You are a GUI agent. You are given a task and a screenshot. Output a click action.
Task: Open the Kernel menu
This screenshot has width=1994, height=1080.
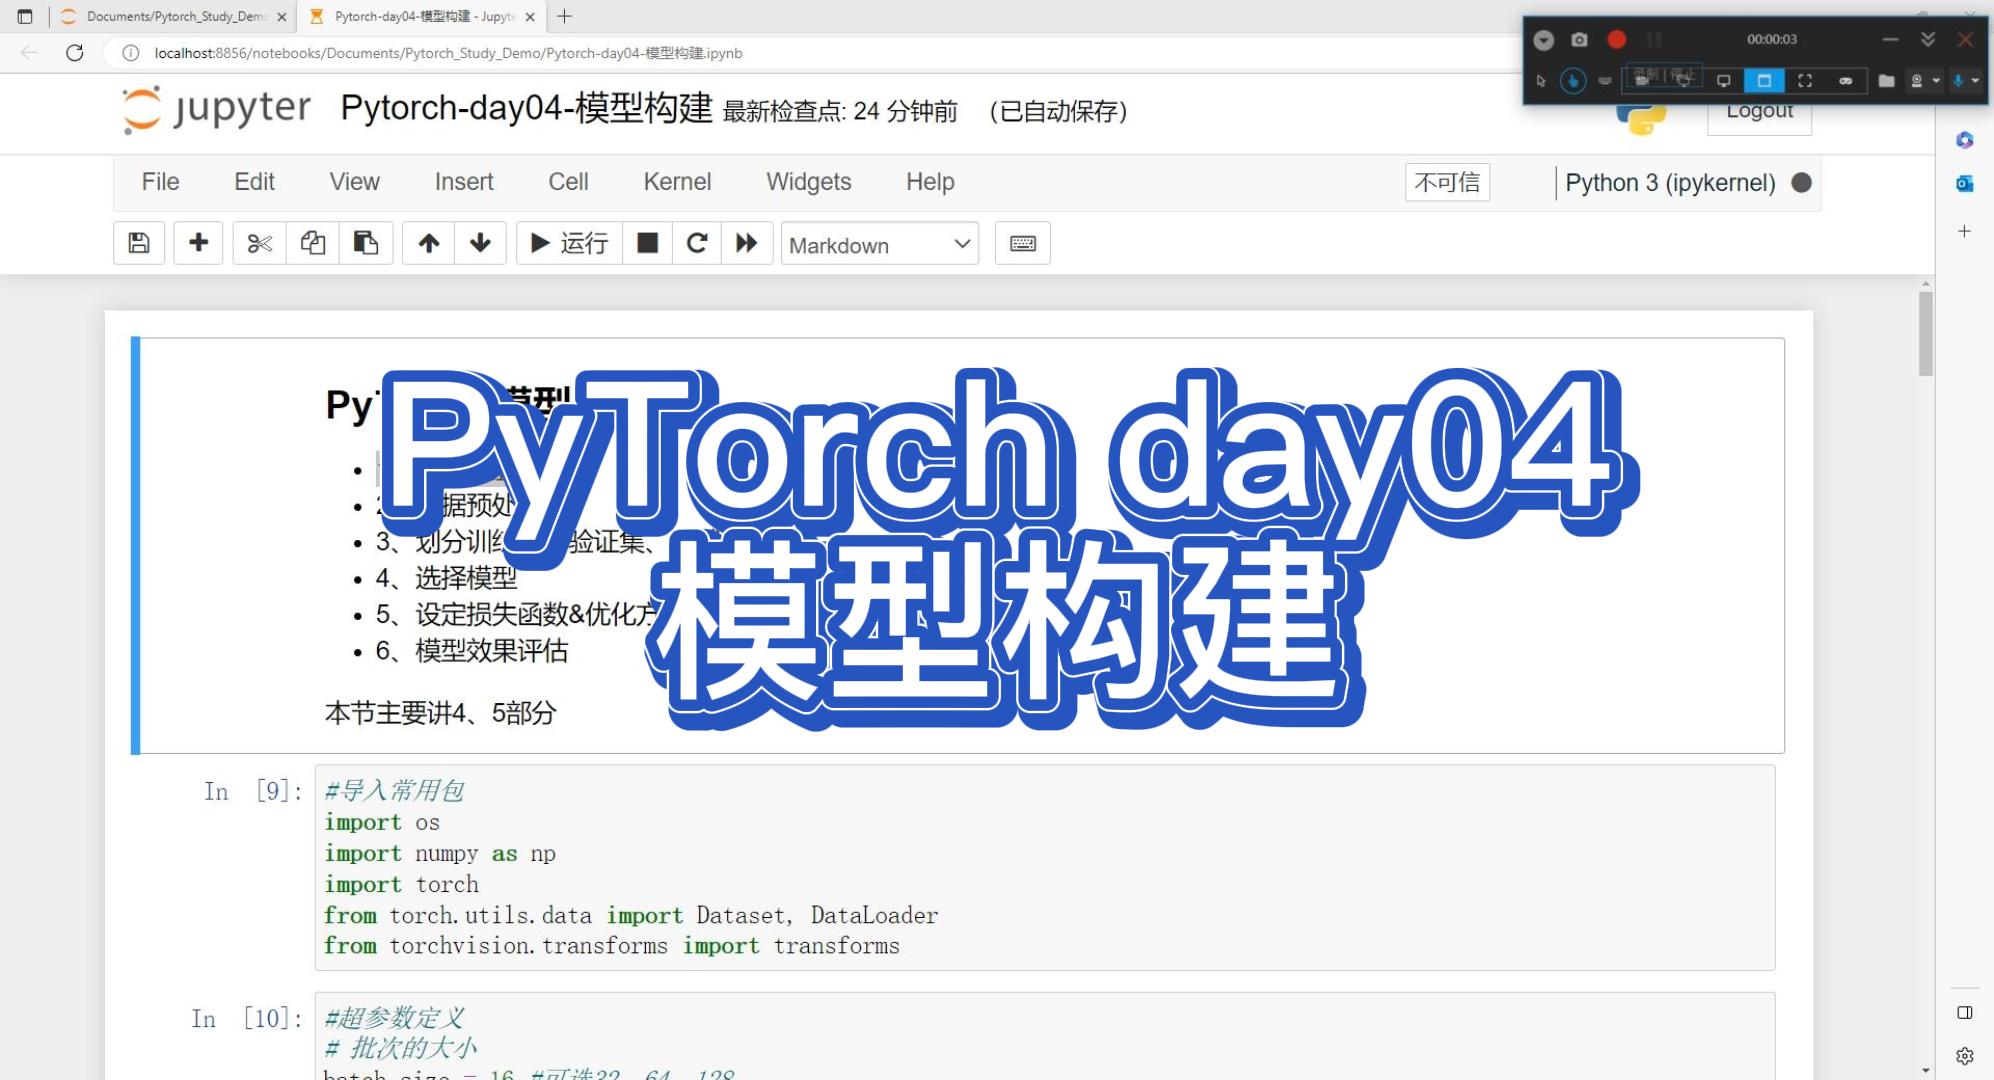point(677,182)
